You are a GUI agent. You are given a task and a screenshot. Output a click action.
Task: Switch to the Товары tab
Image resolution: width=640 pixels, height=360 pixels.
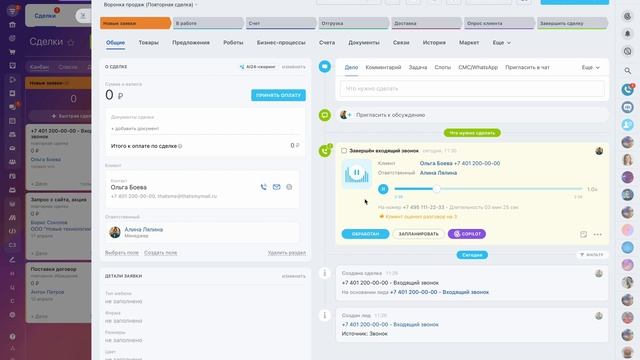point(149,42)
